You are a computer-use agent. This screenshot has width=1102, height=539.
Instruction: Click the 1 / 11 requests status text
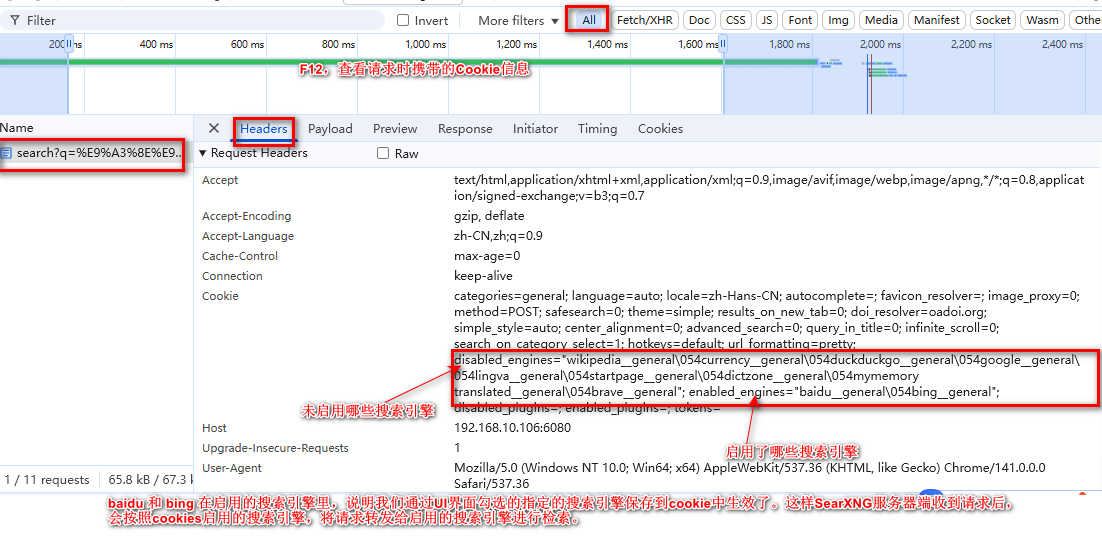click(x=47, y=480)
